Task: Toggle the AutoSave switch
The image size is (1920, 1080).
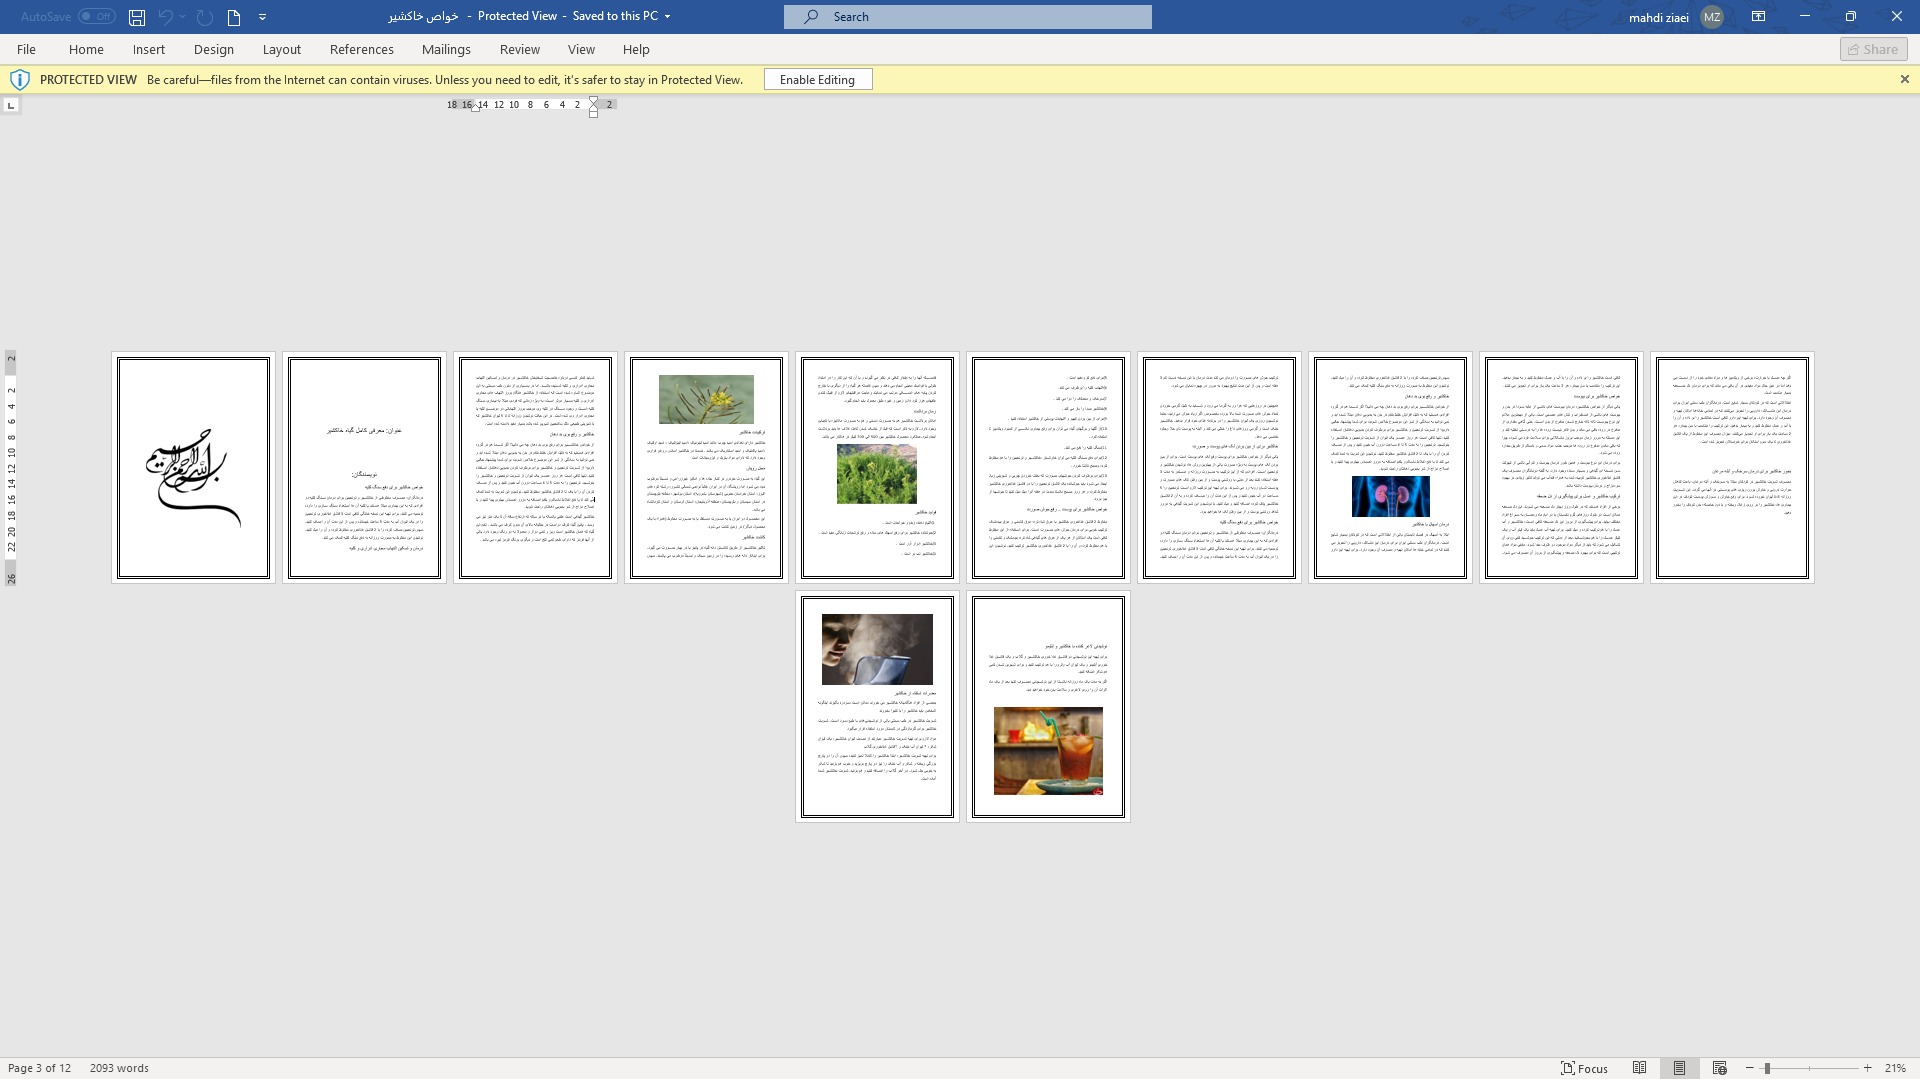Action: (x=97, y=17)
